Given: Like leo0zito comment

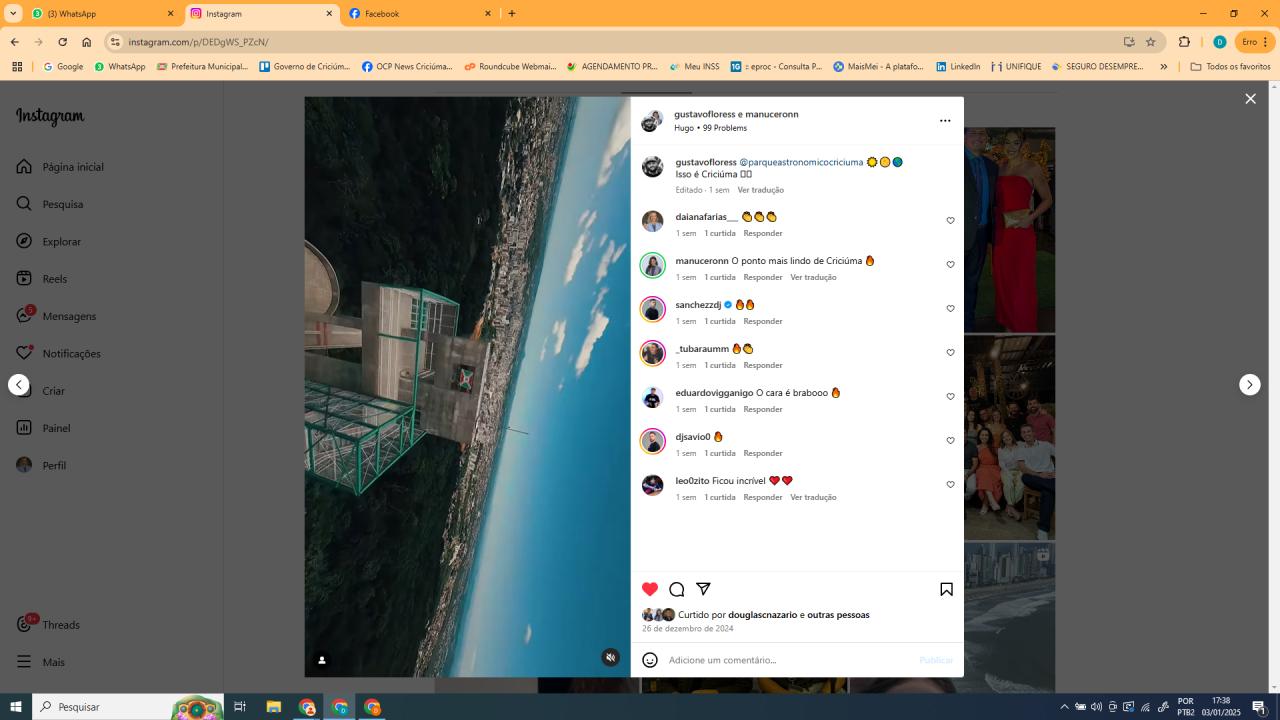Looking at the screenshot, I should [950, 485].
